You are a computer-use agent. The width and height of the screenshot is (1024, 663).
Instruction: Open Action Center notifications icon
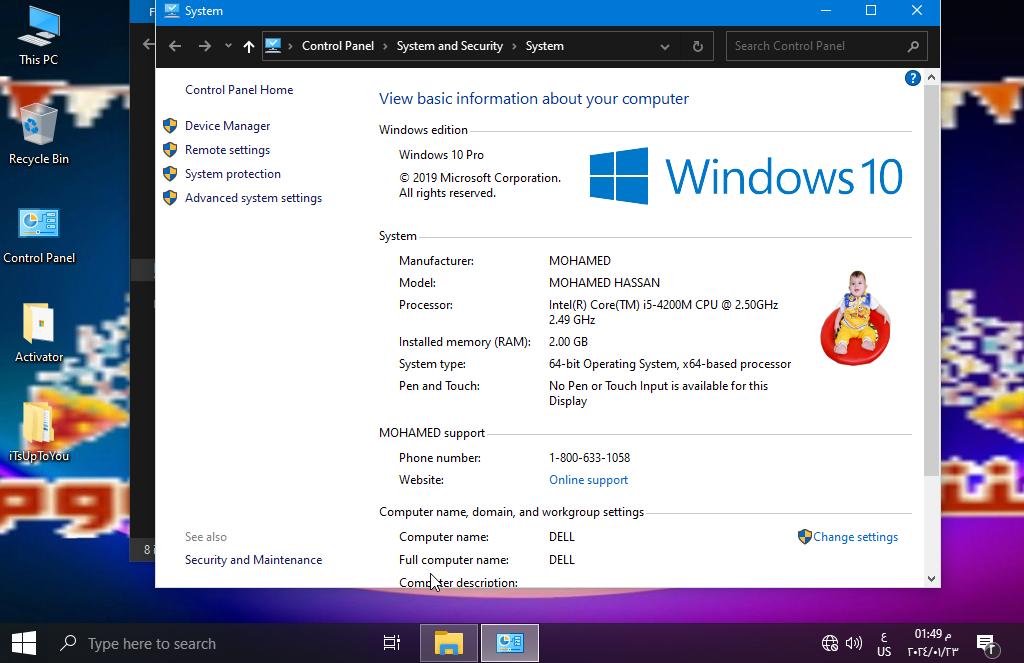[987, 644]
